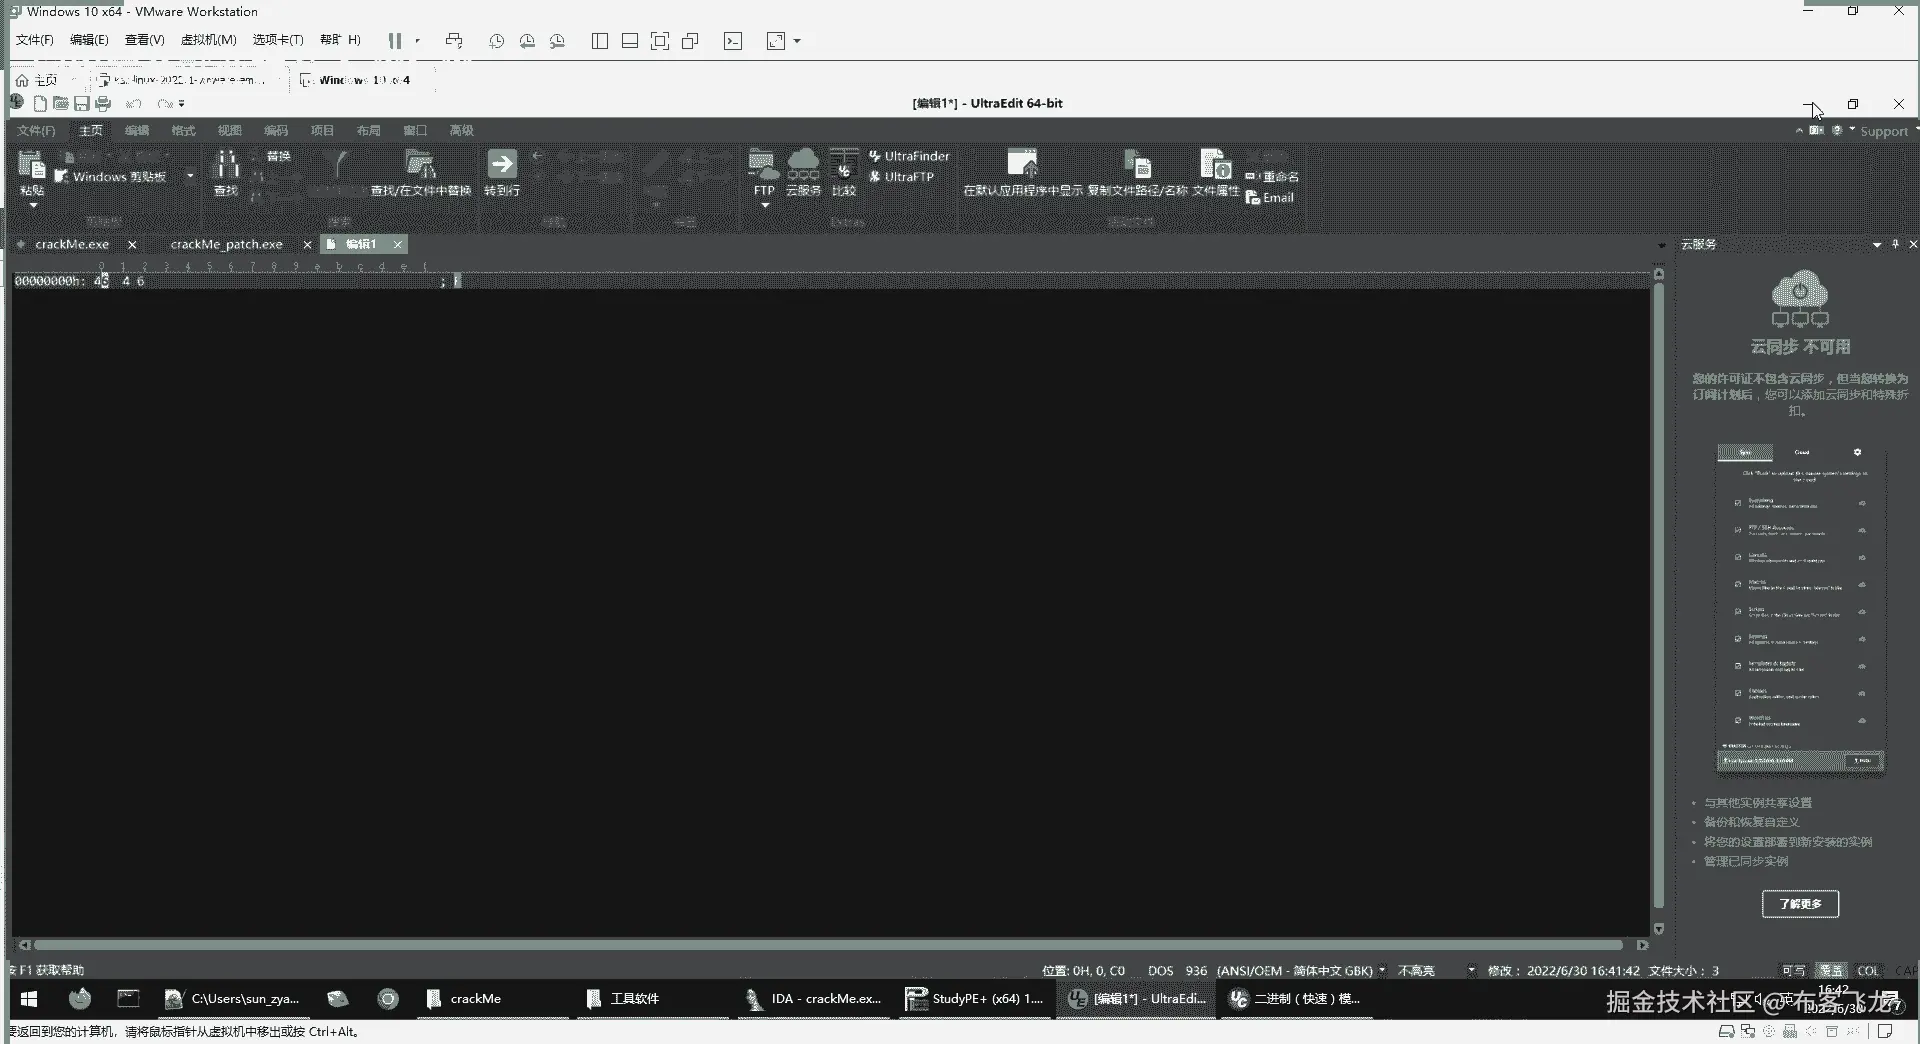Click the horizontal scrollbar of the editor

830,945
